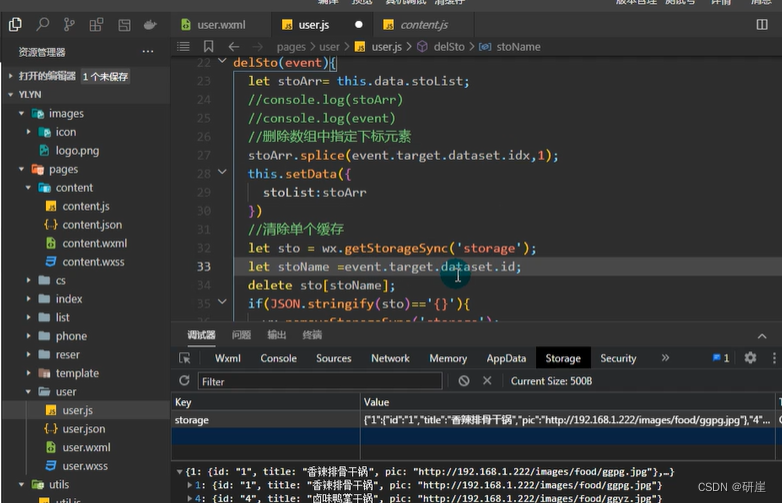The image size is (782, 503).
Task: Click the layout panel icon in activity bar
Action: click(124, 24)
